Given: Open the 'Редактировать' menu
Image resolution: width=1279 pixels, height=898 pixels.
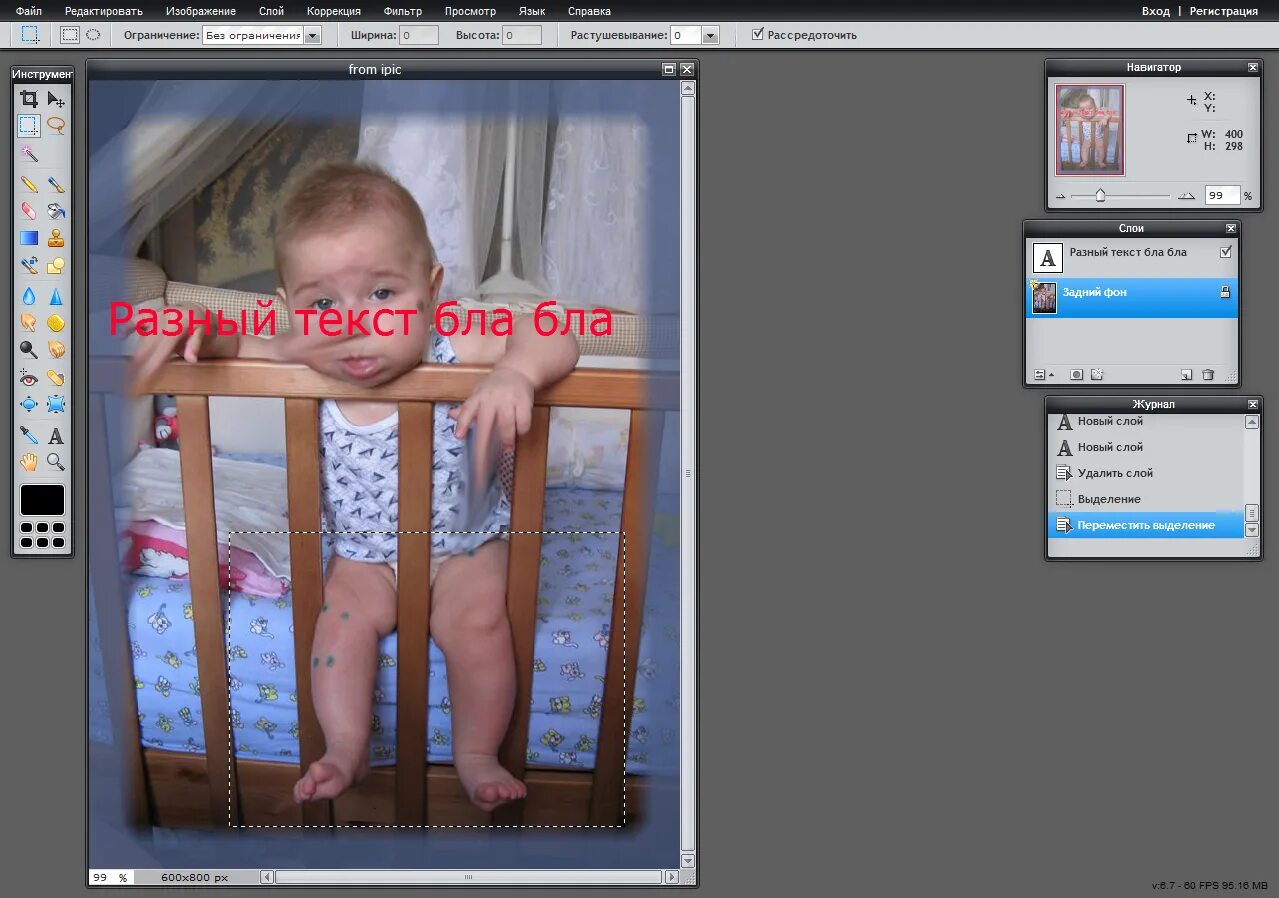Looking at the screenshot, I should 104,11.
